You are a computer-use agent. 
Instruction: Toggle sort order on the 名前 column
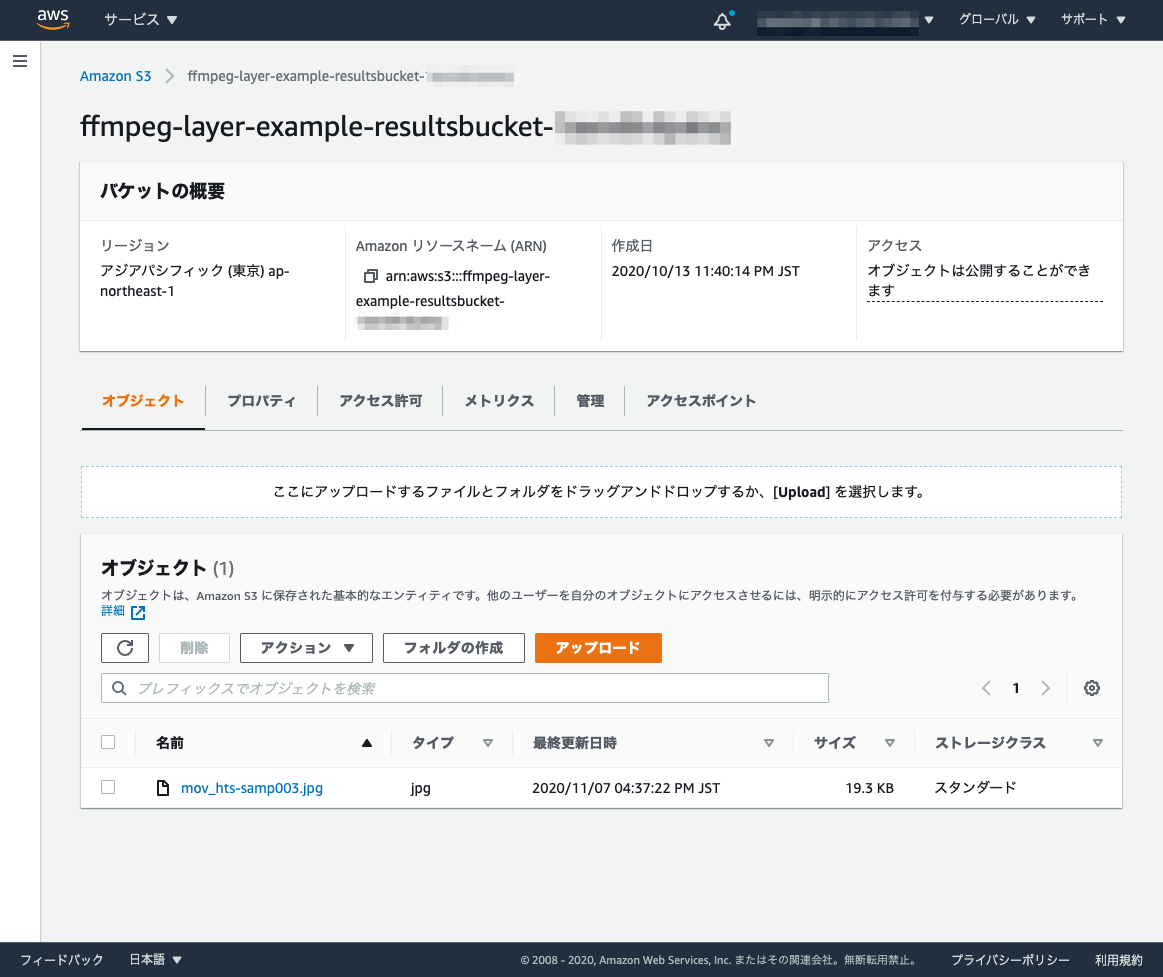coord(366,742)
